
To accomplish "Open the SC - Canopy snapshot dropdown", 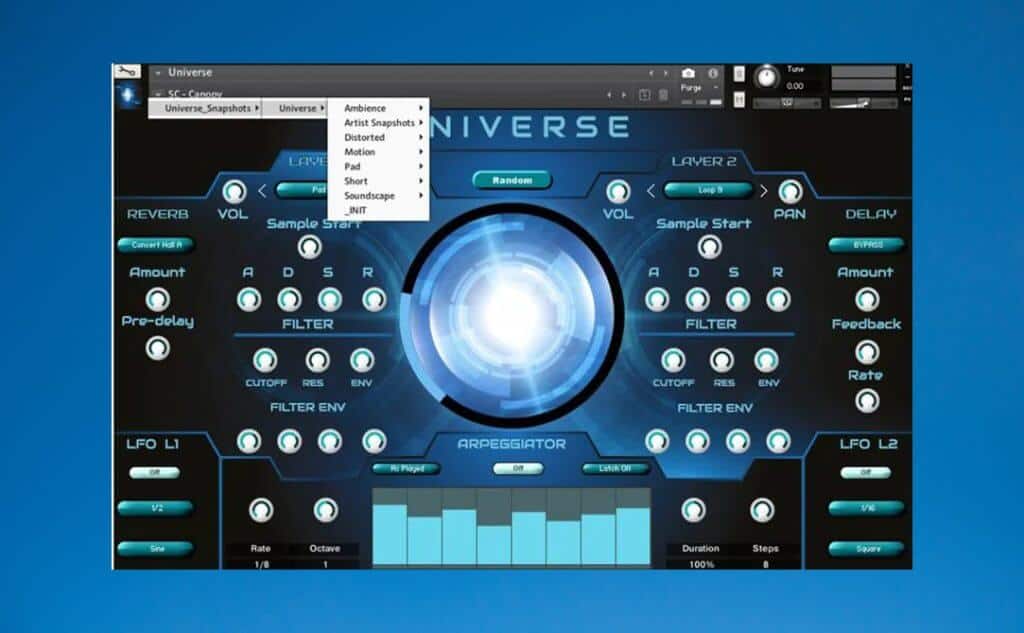I will click(194, 94).
